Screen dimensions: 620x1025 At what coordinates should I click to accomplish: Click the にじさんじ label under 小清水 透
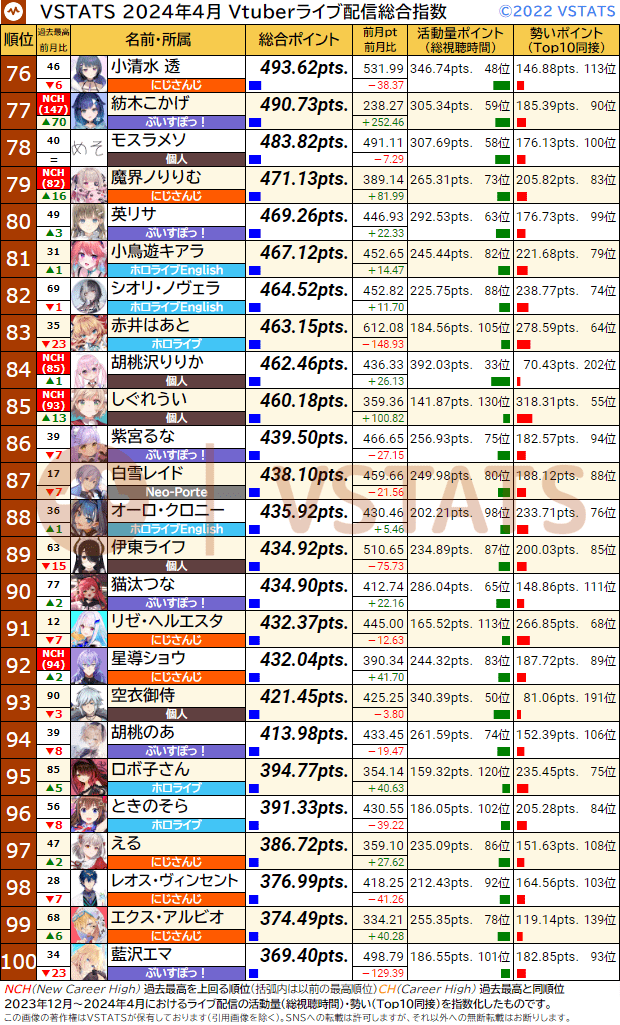[x=176, y=85]
